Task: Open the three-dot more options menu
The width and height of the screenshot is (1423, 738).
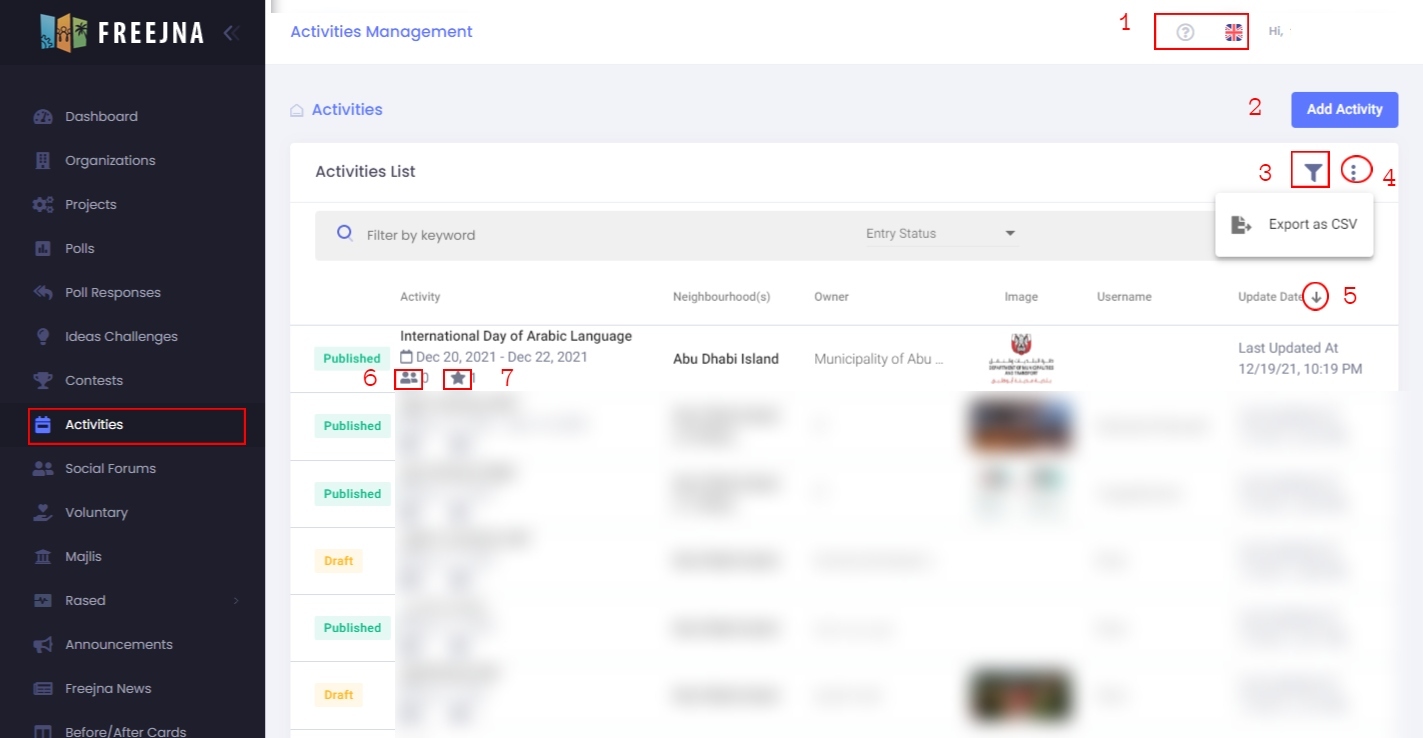Action: click(1353, 171)
